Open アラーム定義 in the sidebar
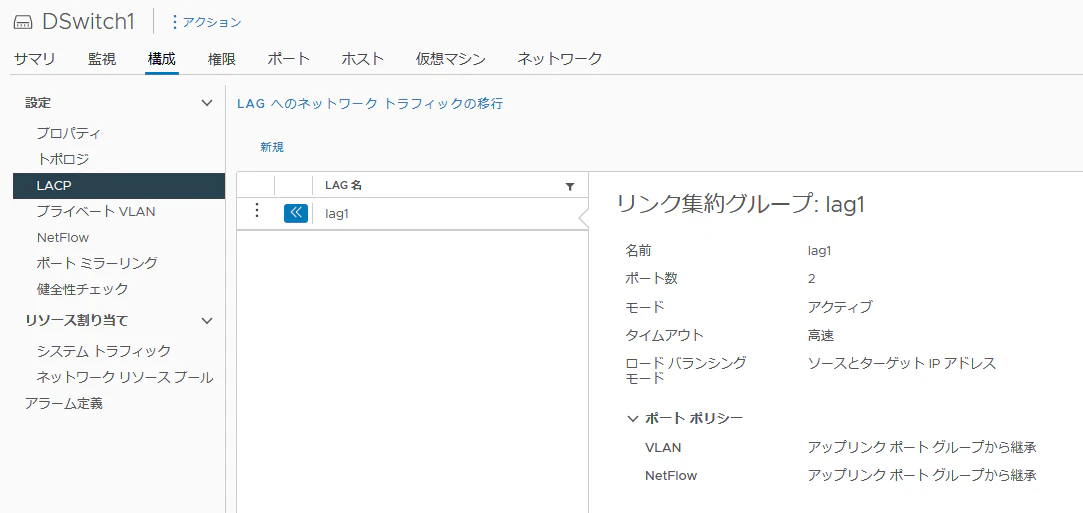Screen dimensions: 1083x513 (x=64, y=404)
